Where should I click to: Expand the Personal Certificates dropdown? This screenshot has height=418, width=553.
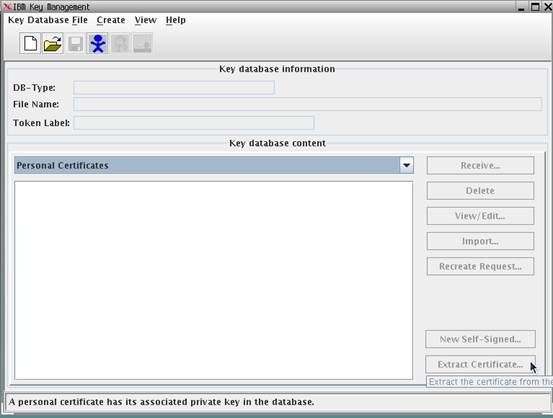tap(406, 165)
